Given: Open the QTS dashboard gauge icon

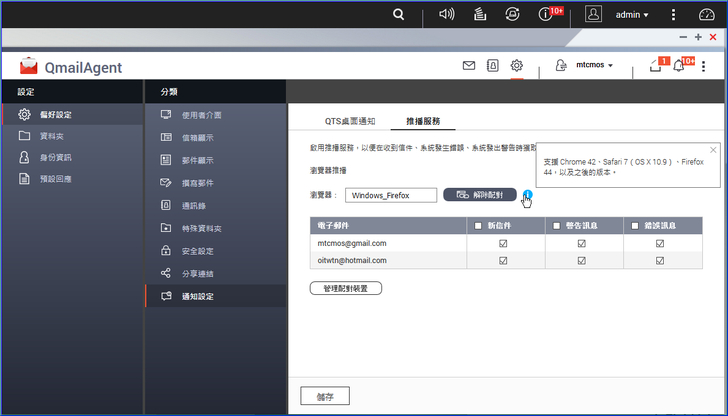Looking at the screenshot, I should click(x=705, y=15).
